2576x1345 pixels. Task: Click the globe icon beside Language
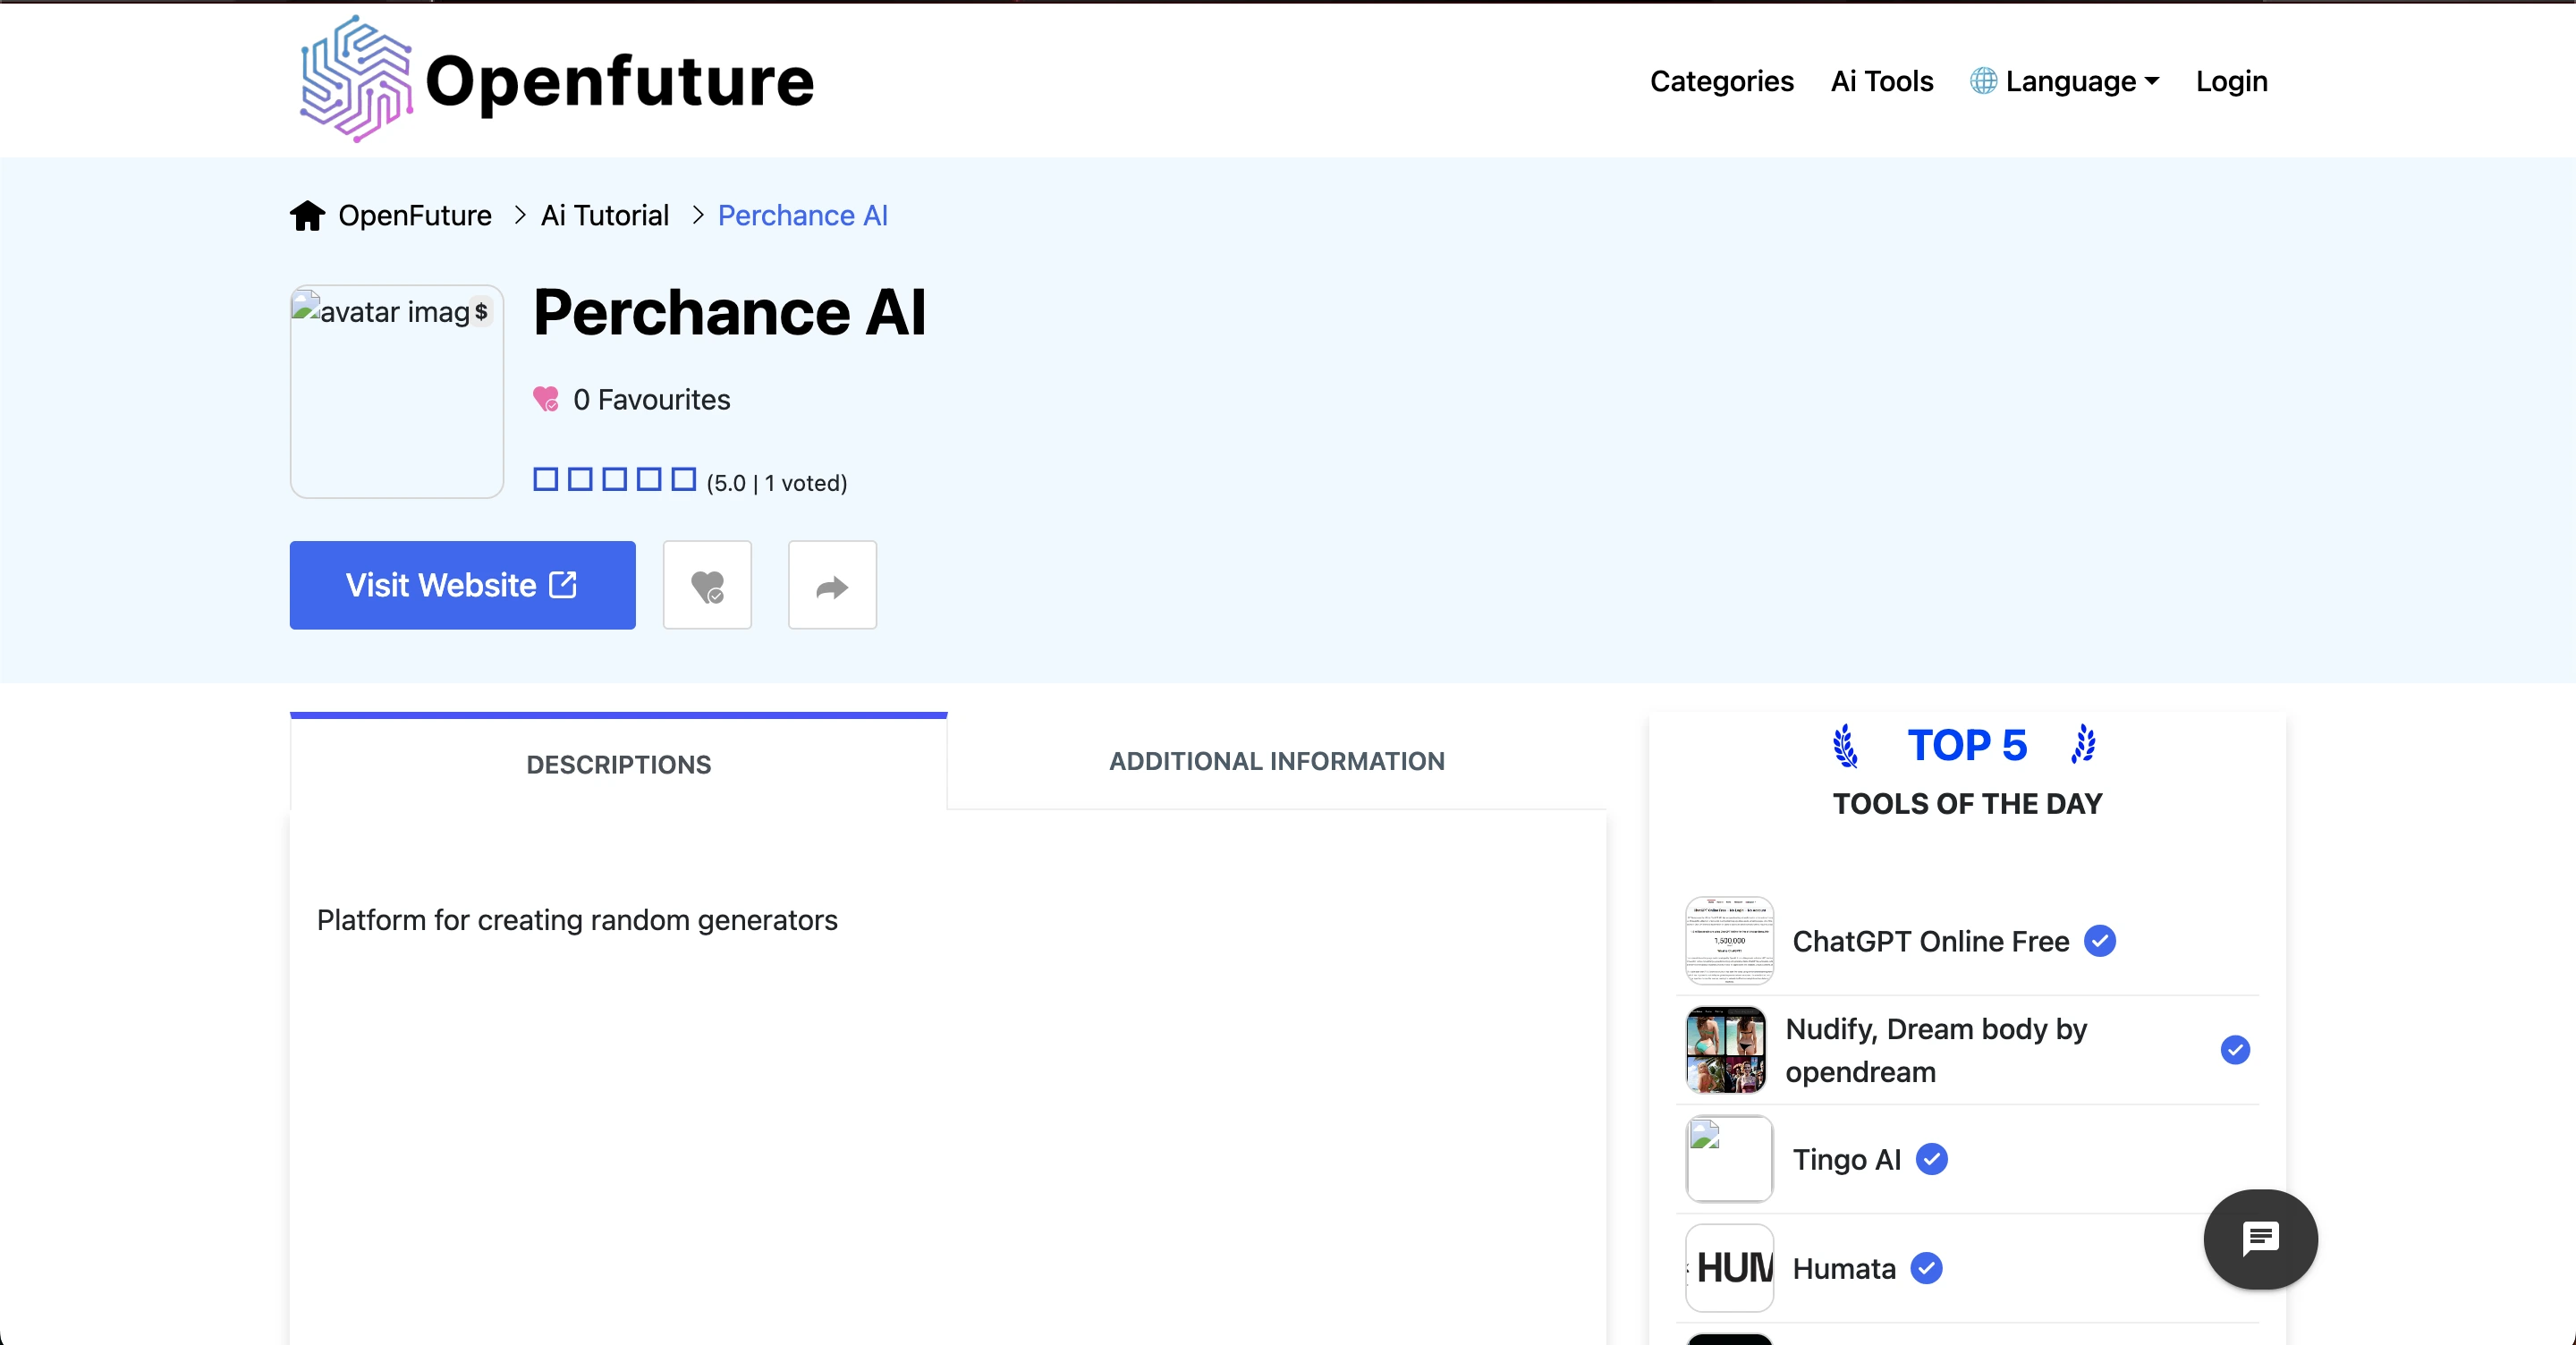(1983, 81)
